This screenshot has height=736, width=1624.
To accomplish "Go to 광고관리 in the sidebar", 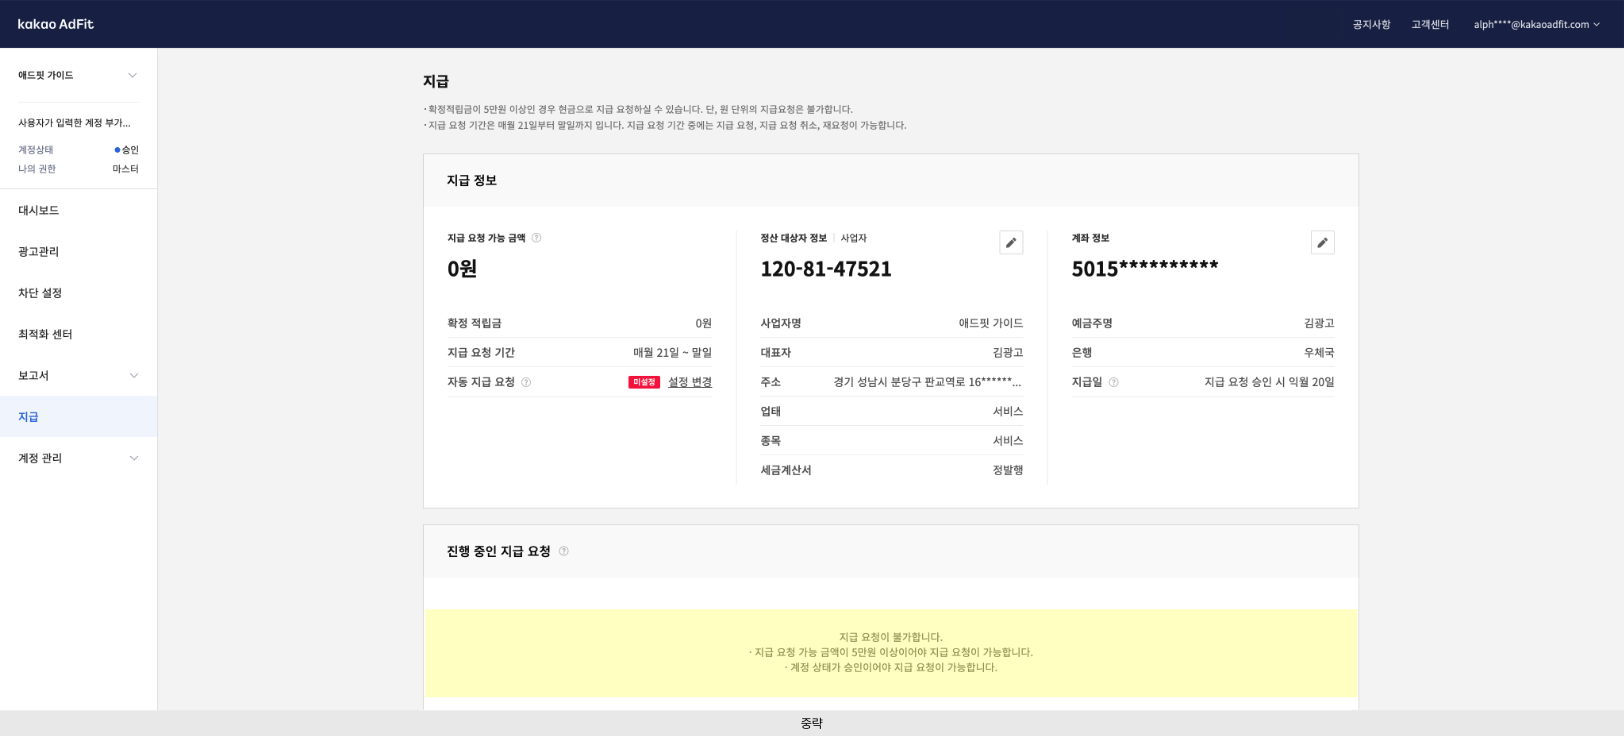I will (39, 252).
